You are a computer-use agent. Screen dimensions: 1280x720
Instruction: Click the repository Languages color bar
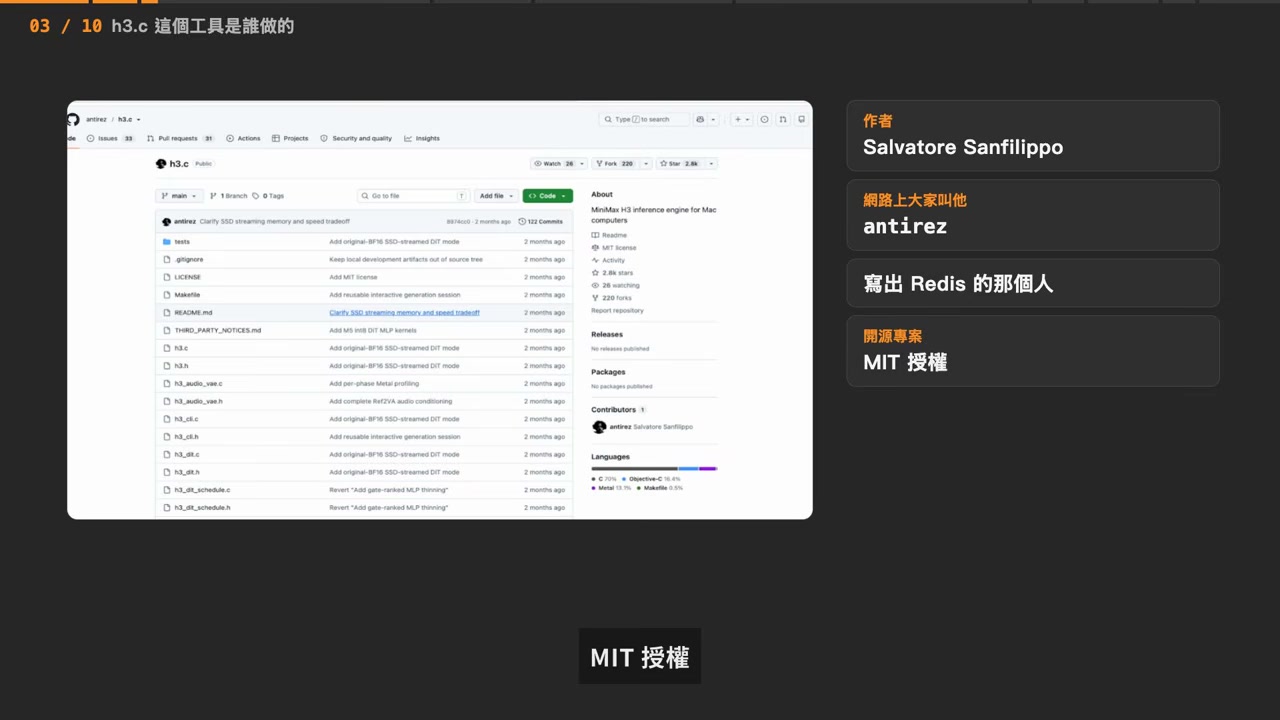click(654, 468)
